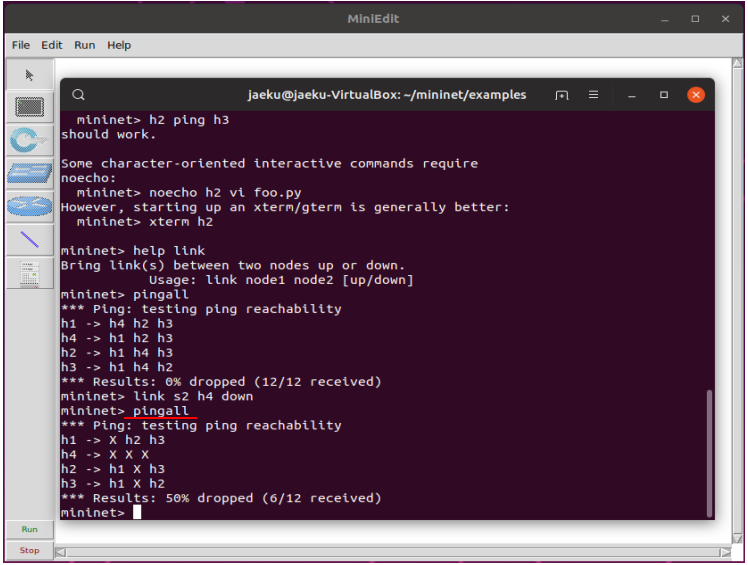Maximize the terminal window
Screen dimensions: 748x565
click(664, 94)
